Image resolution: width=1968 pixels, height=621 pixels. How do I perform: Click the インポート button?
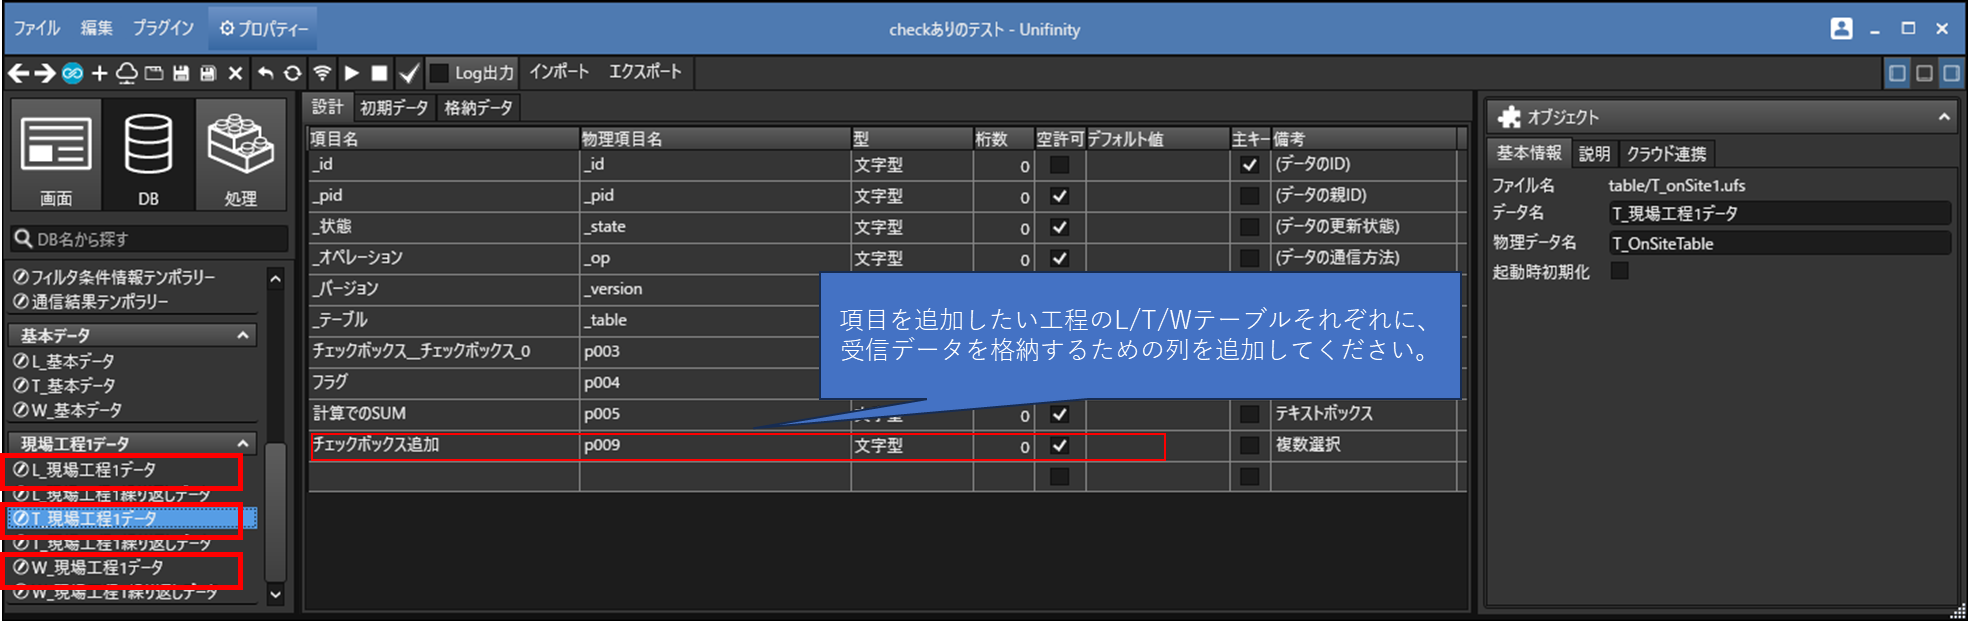(x=559, y=72)
